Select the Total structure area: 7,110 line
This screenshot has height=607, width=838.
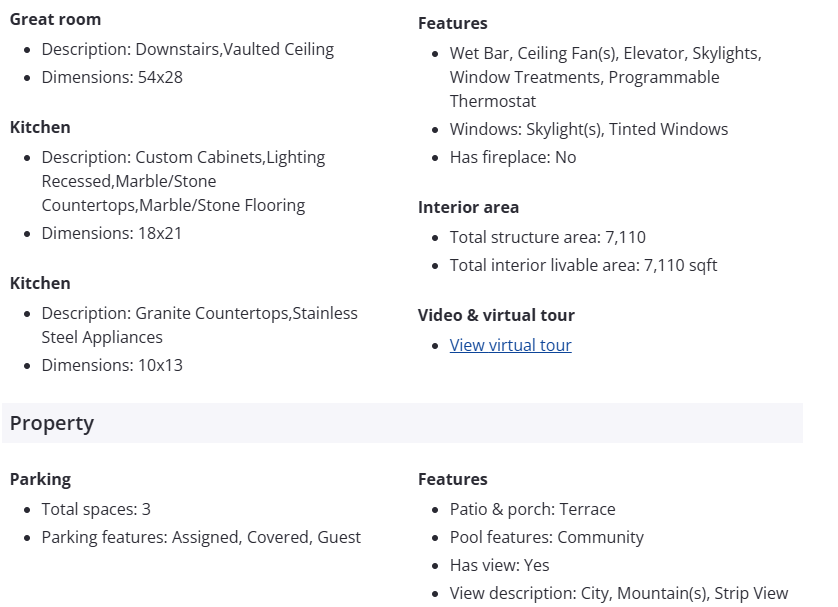tap(548, 237)
